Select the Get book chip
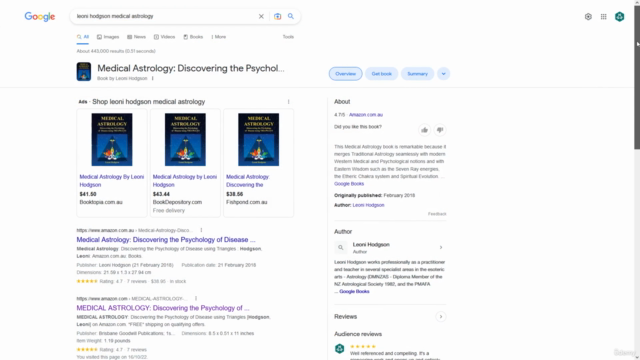640x360 pixels. (x=381, y=74)
